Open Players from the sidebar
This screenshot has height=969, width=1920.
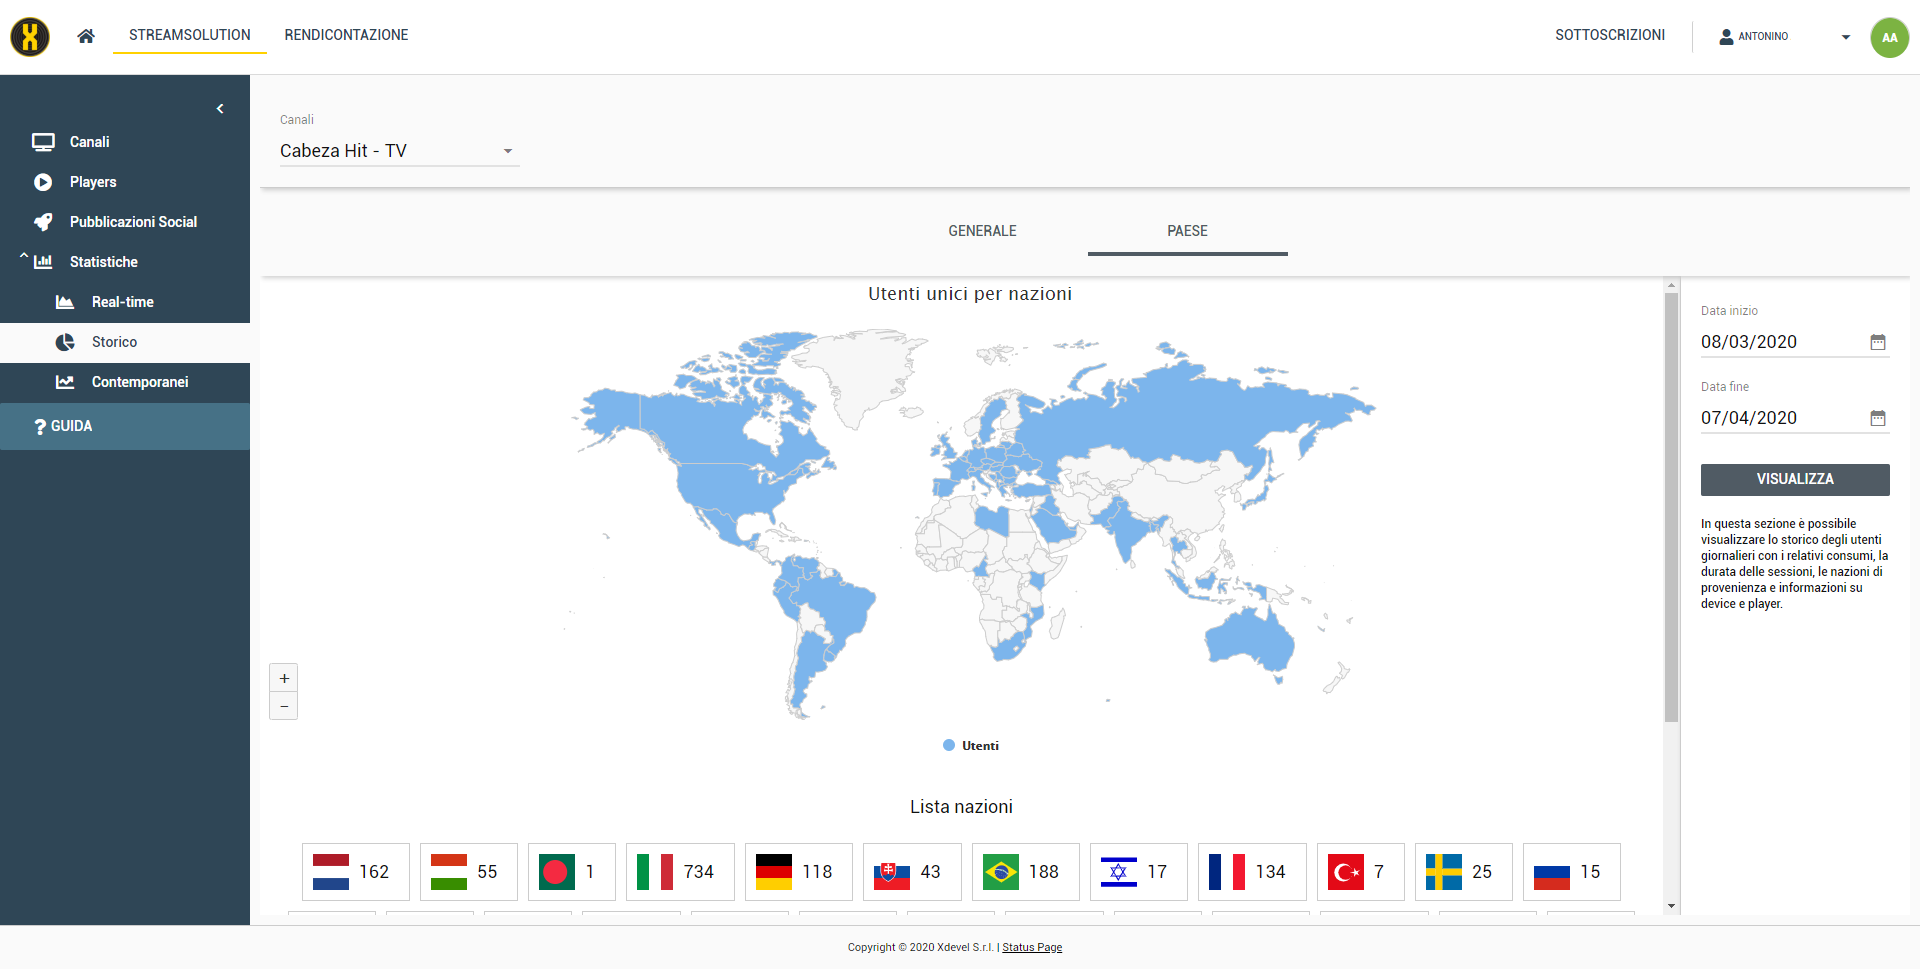tap(93, 182)
